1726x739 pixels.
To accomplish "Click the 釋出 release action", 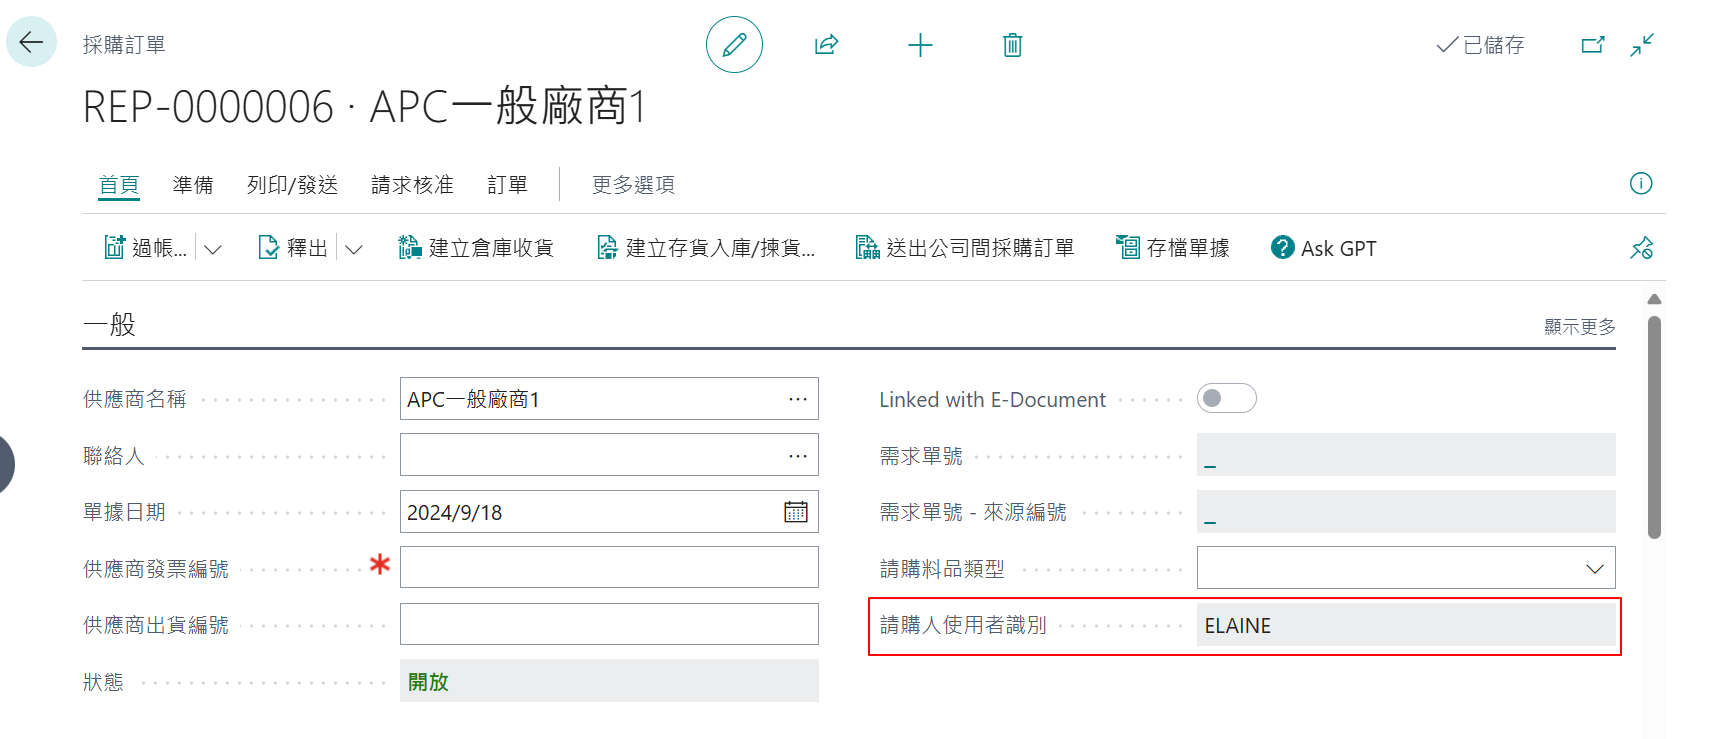I will [293, 248].
